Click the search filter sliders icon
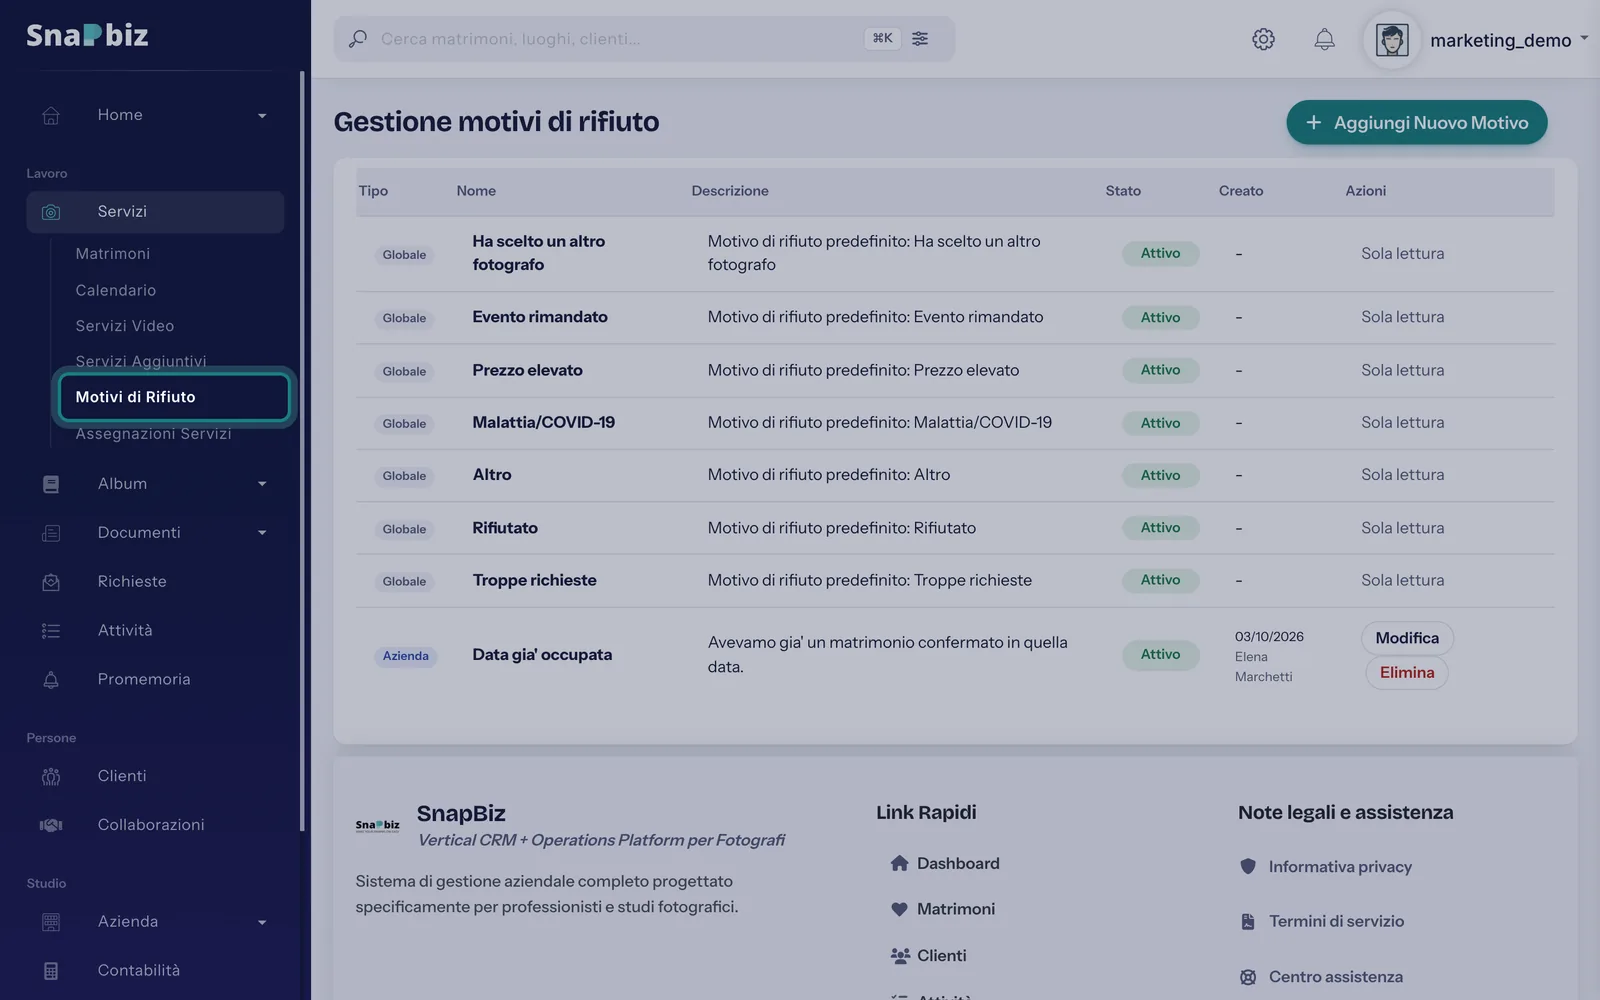This screenshot has height=1000, width=1600. coord(920,38)
